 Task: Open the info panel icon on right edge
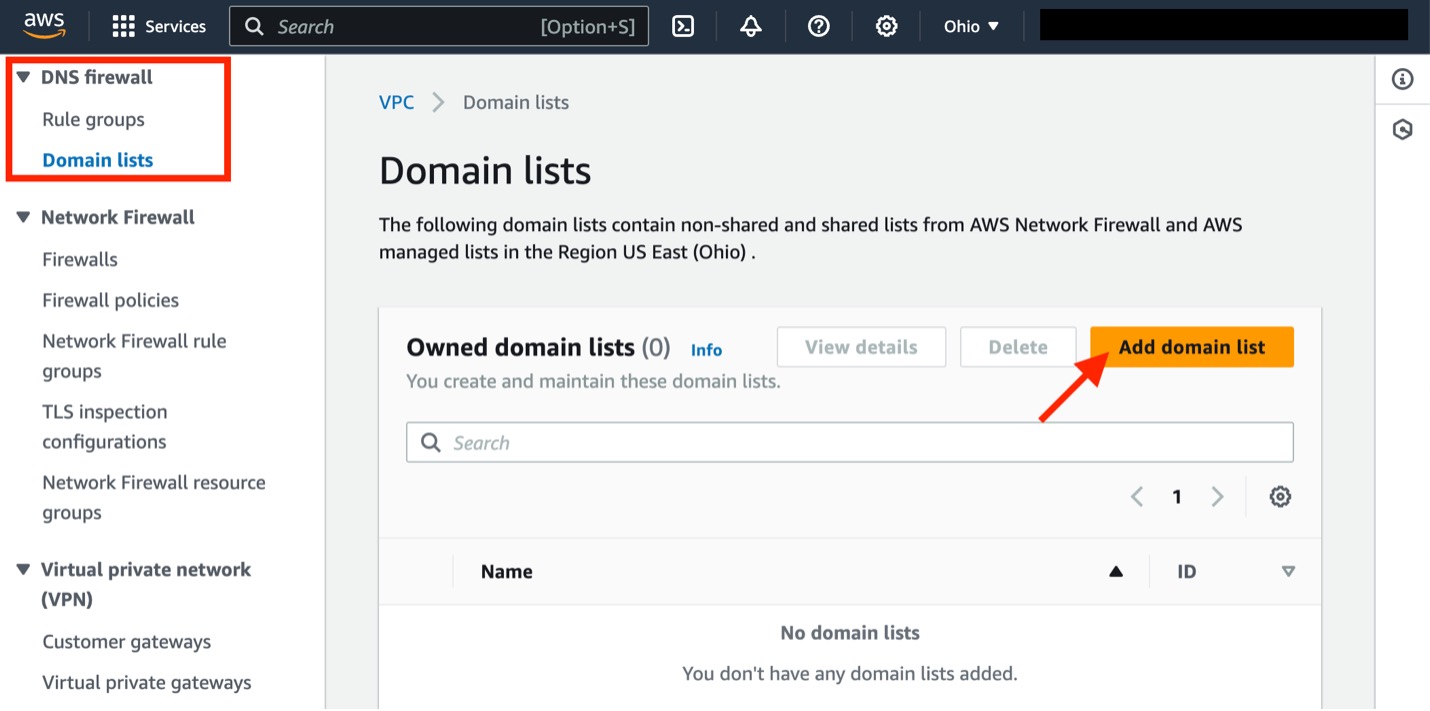[x=1403, y=79]
